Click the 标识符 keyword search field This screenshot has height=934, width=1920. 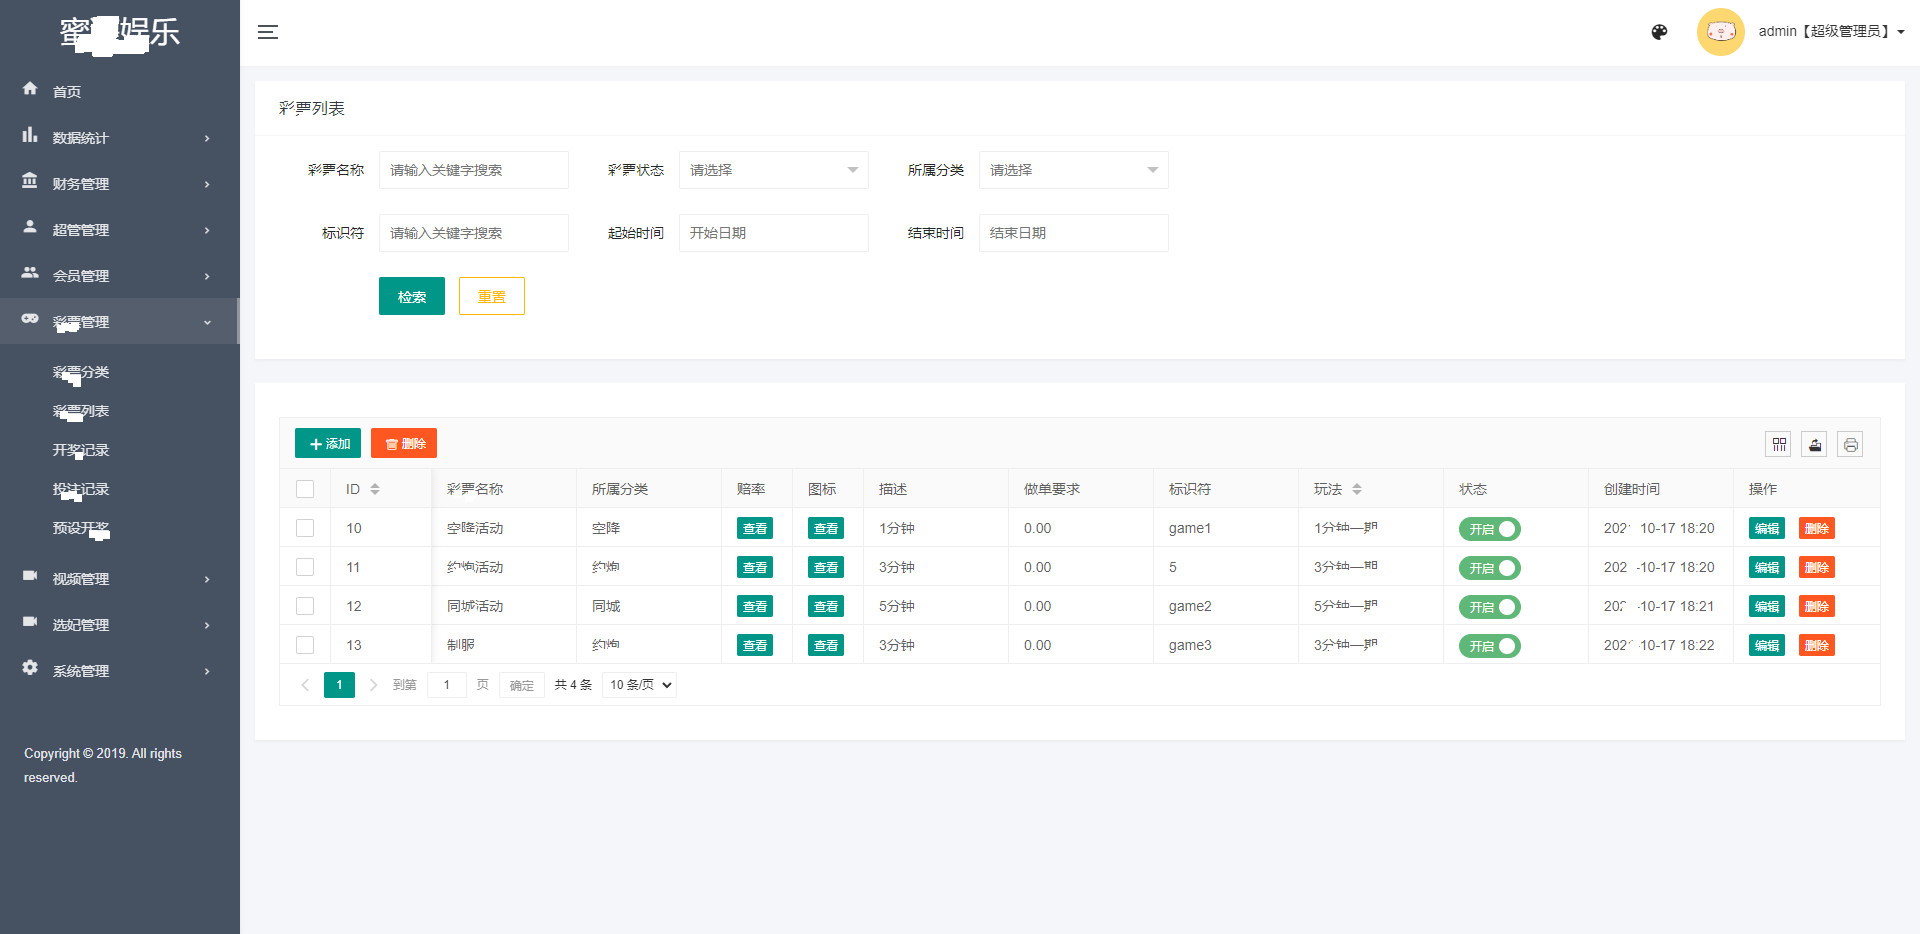(474, 233)
